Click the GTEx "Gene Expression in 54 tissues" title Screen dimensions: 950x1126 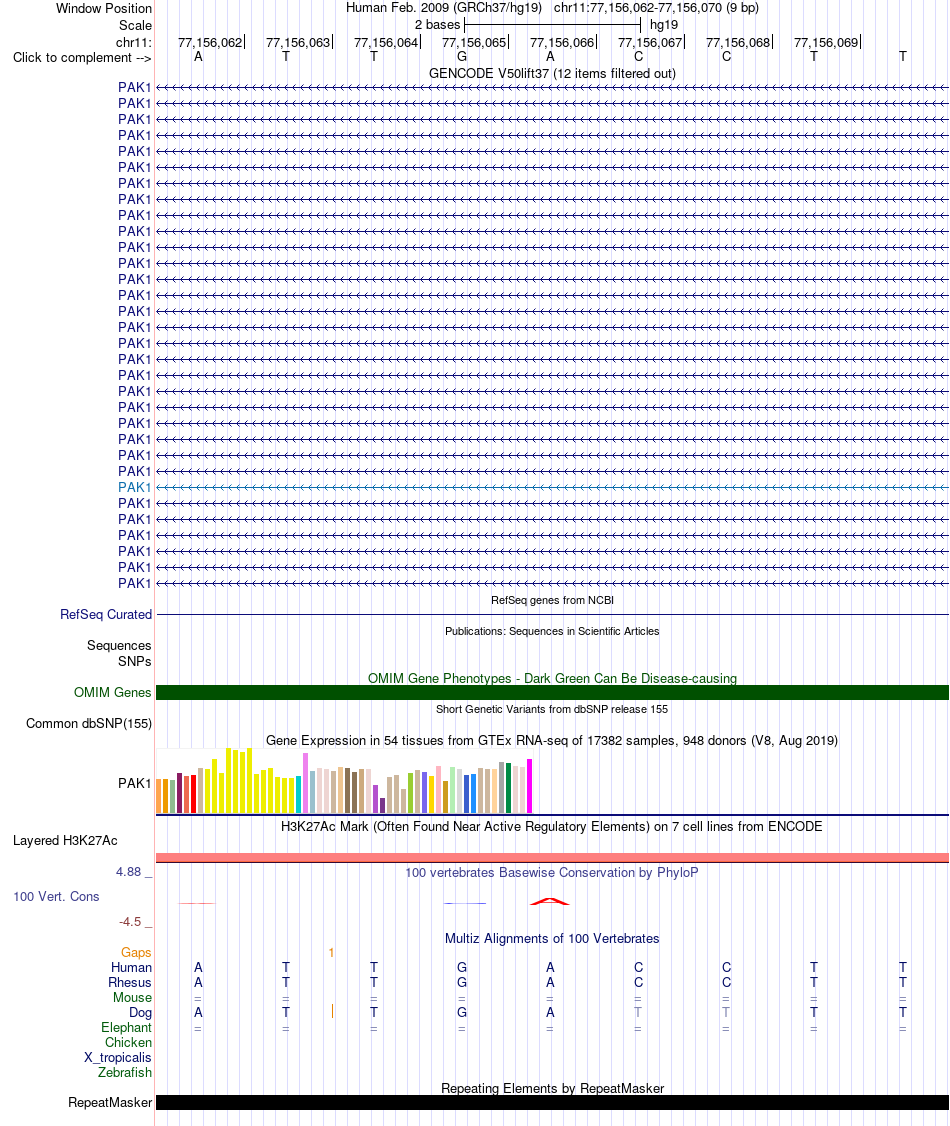coord(552,740)
